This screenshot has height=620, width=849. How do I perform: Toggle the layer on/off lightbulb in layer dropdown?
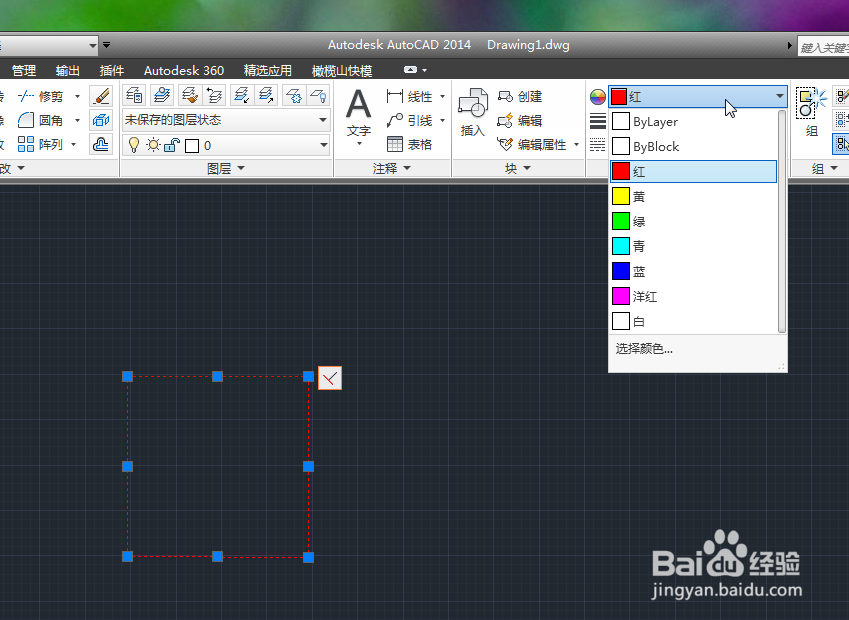[134, 145]
